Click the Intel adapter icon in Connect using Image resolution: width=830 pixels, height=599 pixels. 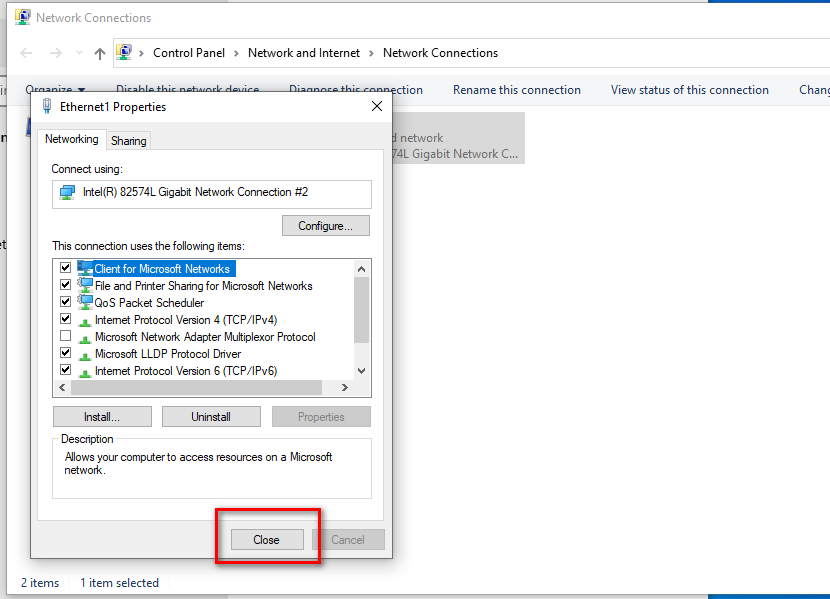67,192
